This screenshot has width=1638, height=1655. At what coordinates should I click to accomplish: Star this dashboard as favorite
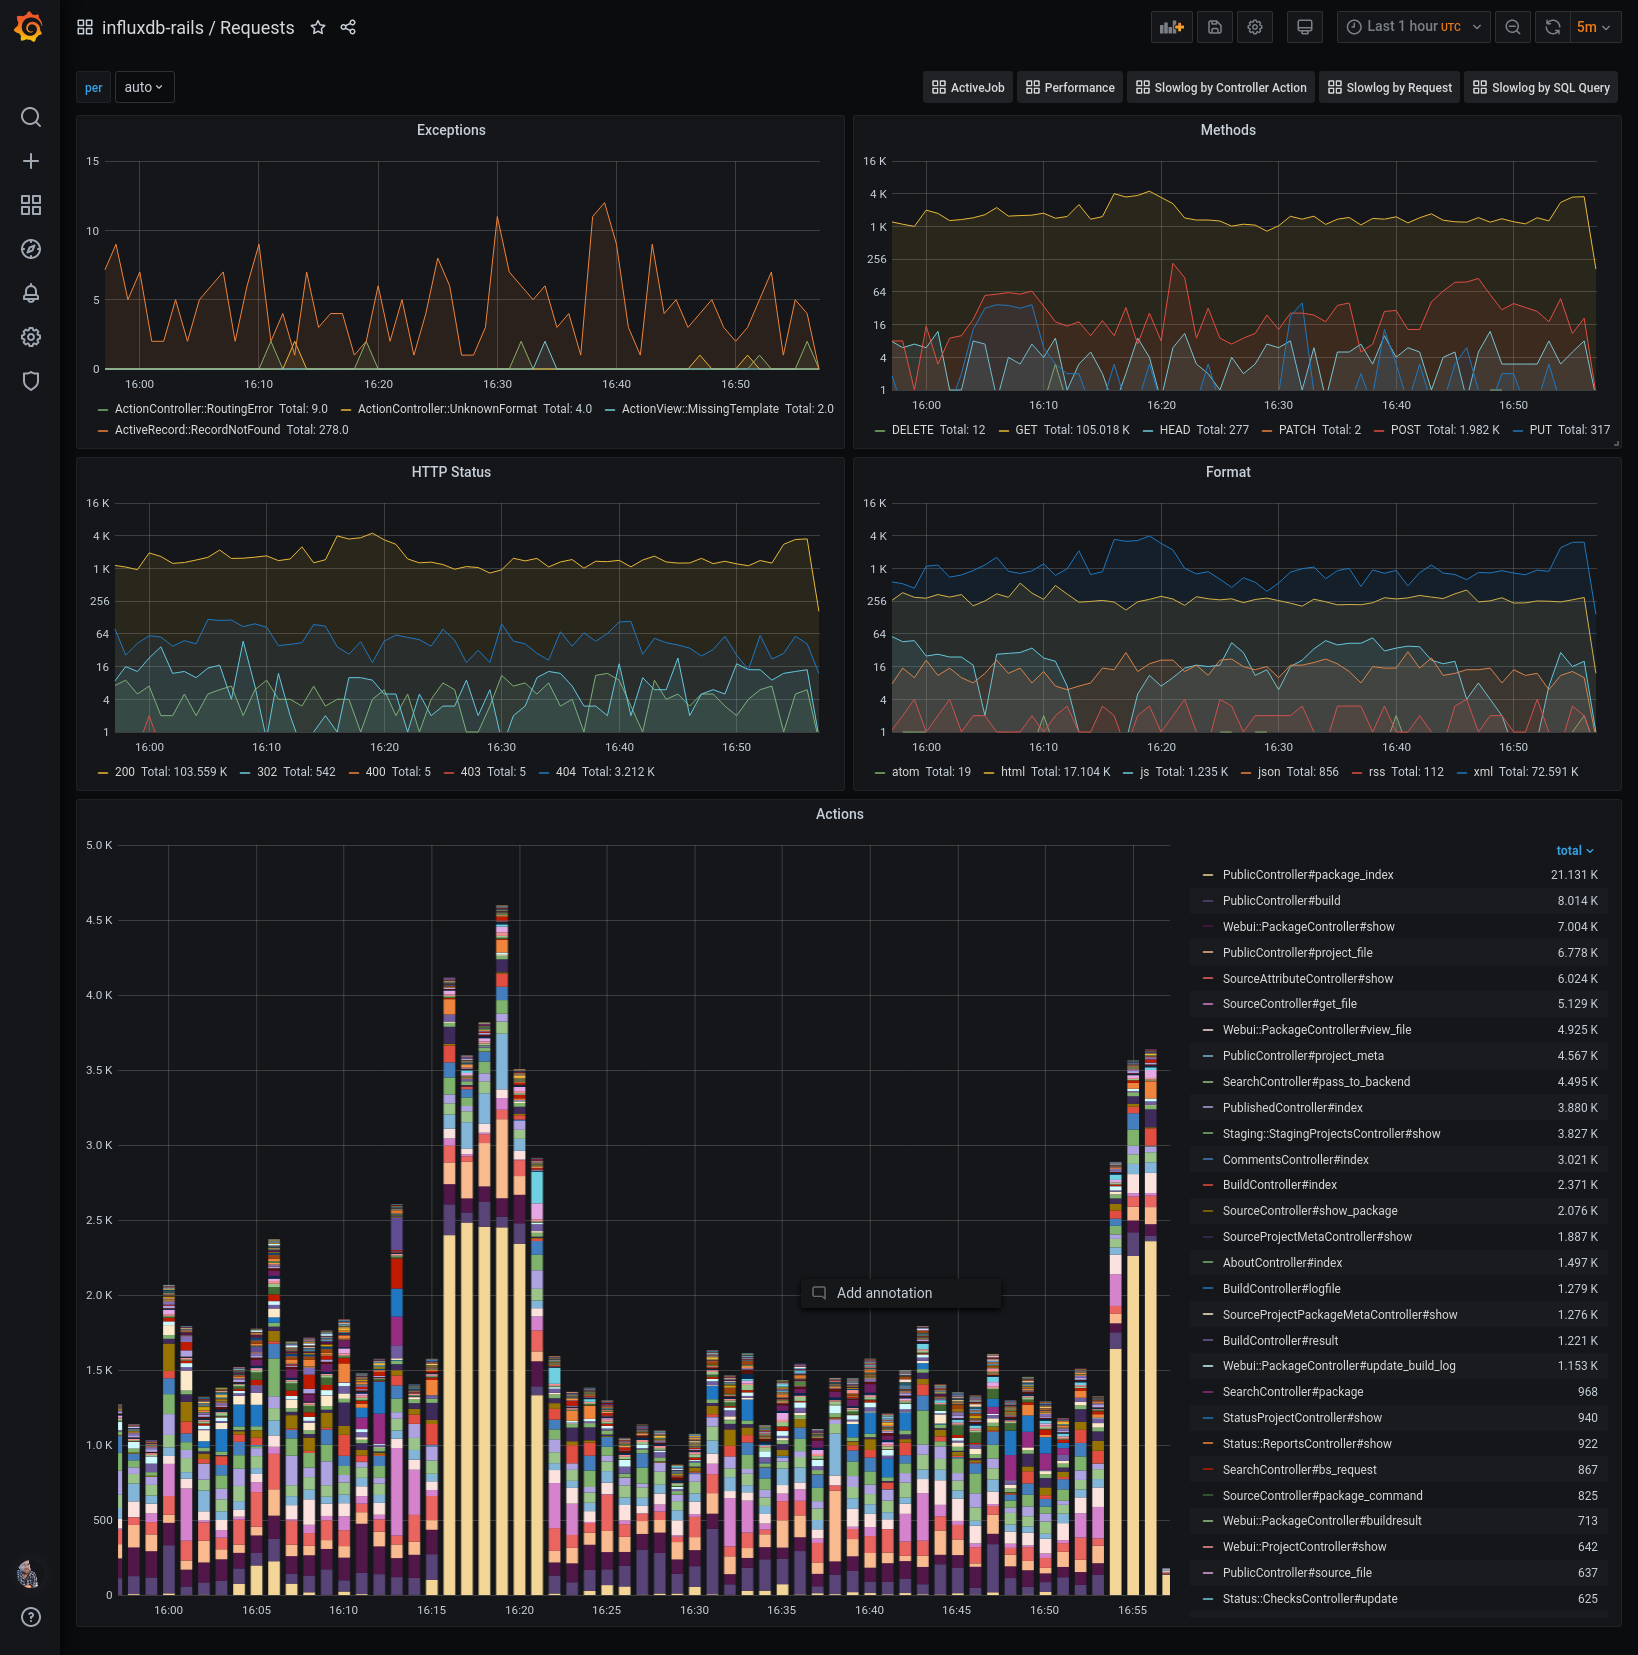click(318, 28)
